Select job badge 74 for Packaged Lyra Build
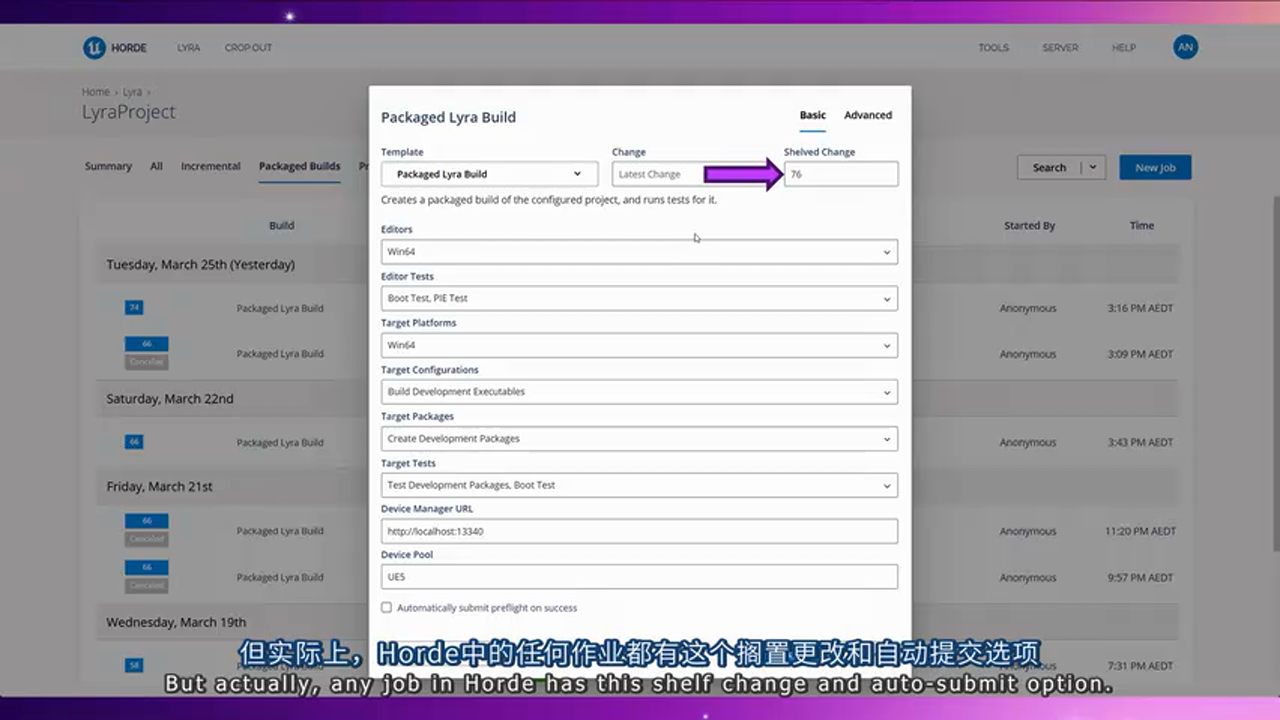The width and height of the screenshot is (1280, 720). click(x=133, y=307)
